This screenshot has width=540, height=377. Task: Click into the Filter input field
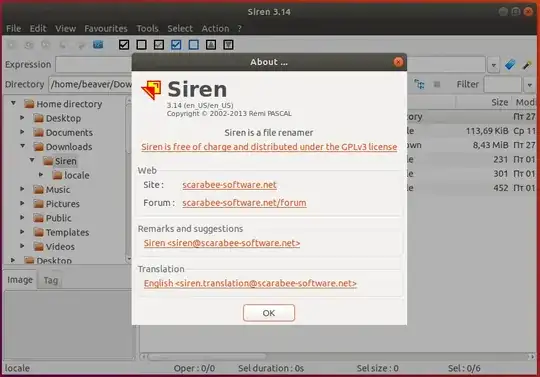point(503,85)
